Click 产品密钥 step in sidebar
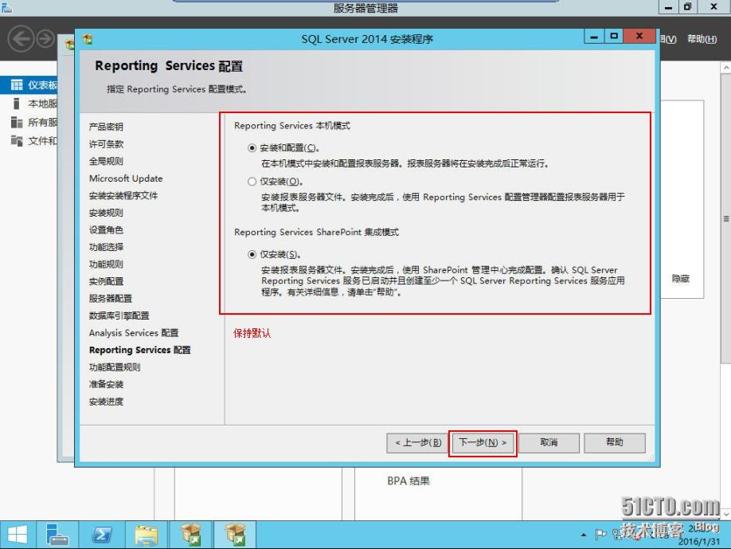 tap(106, 127)
